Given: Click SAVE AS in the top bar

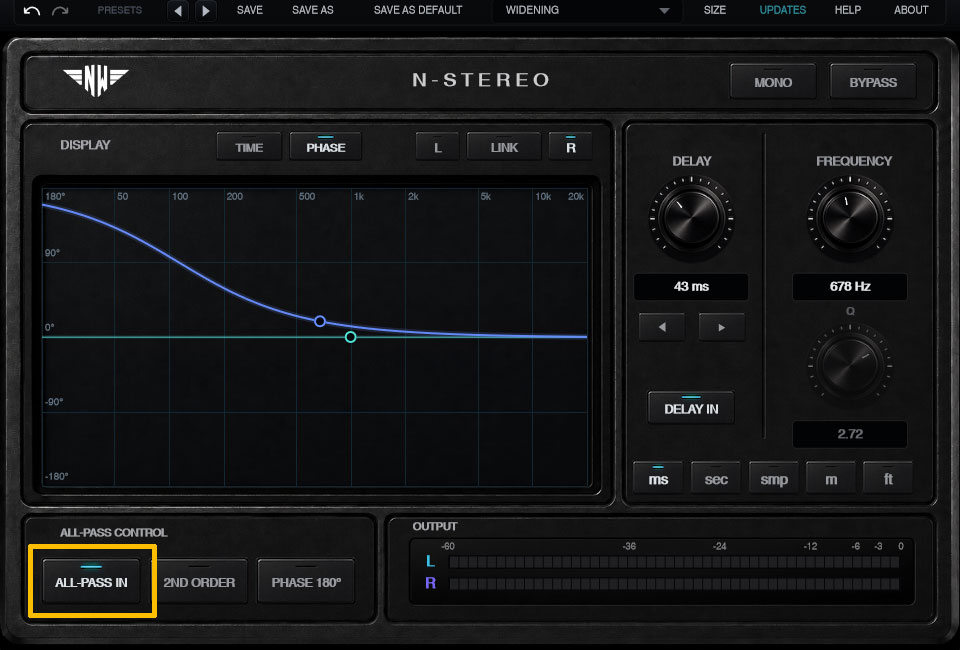Looking at the screenshot, I should click(312, 10).
